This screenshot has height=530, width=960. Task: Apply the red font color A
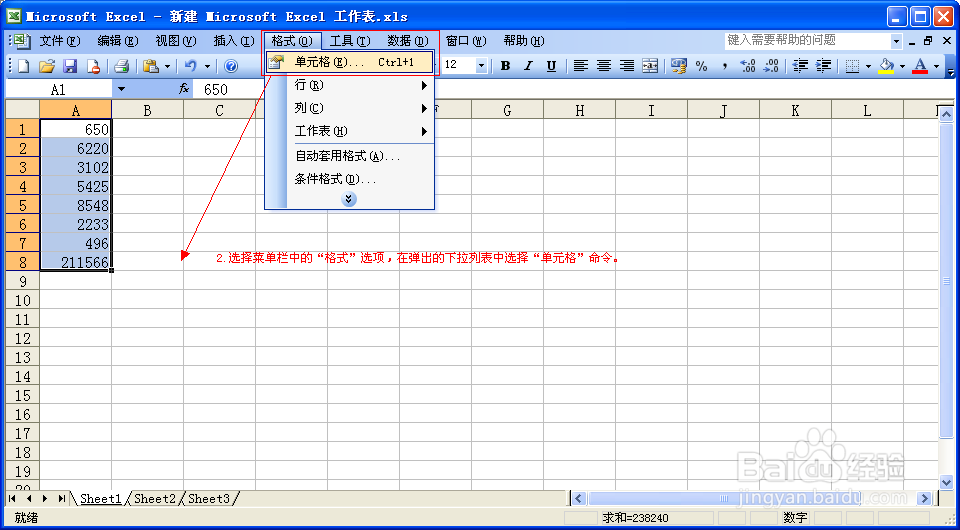point(920,65)
